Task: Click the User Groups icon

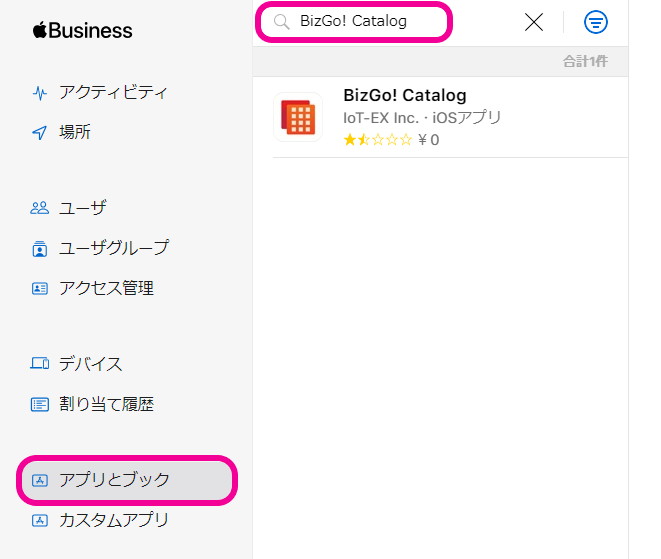Action: [40, 248]
